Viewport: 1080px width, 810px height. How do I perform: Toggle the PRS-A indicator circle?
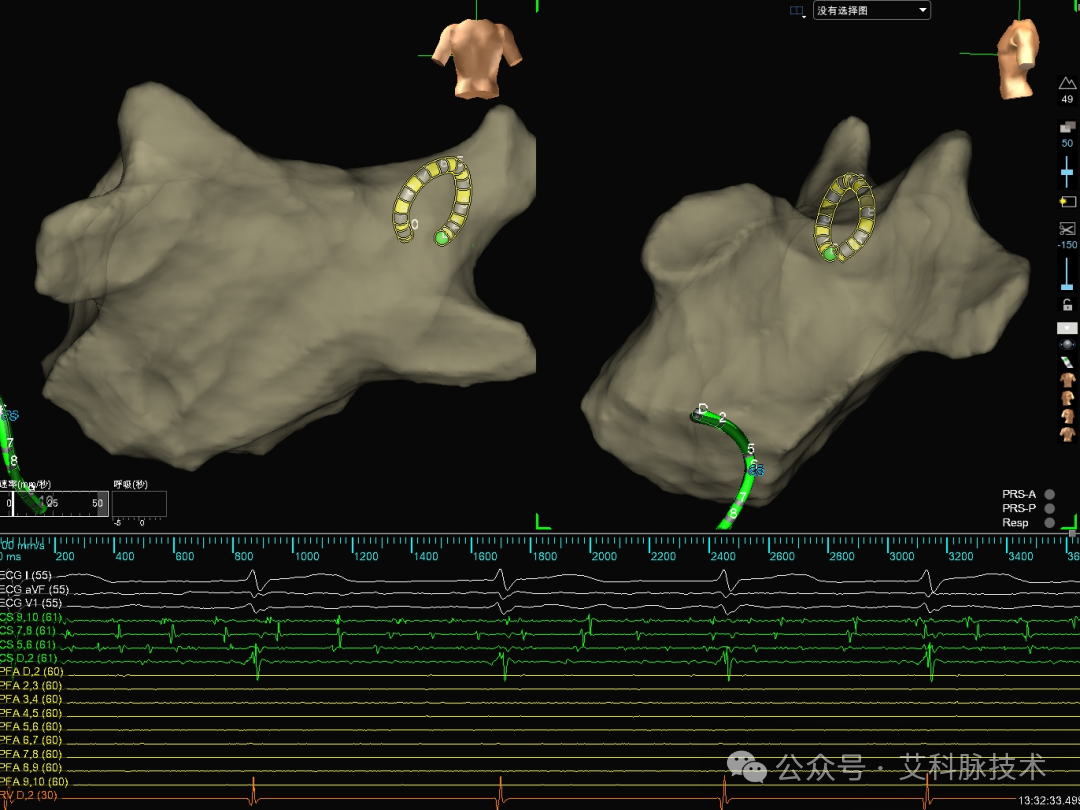(x=1050, y=494)
